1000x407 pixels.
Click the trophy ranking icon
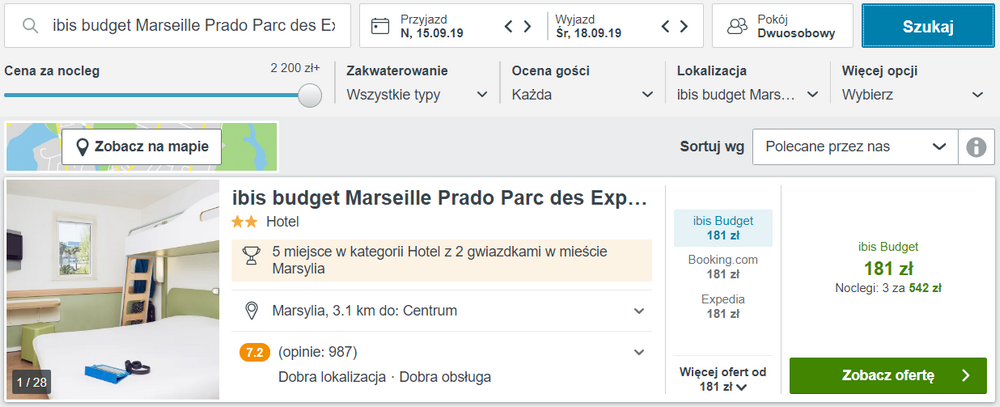[251, 256]
